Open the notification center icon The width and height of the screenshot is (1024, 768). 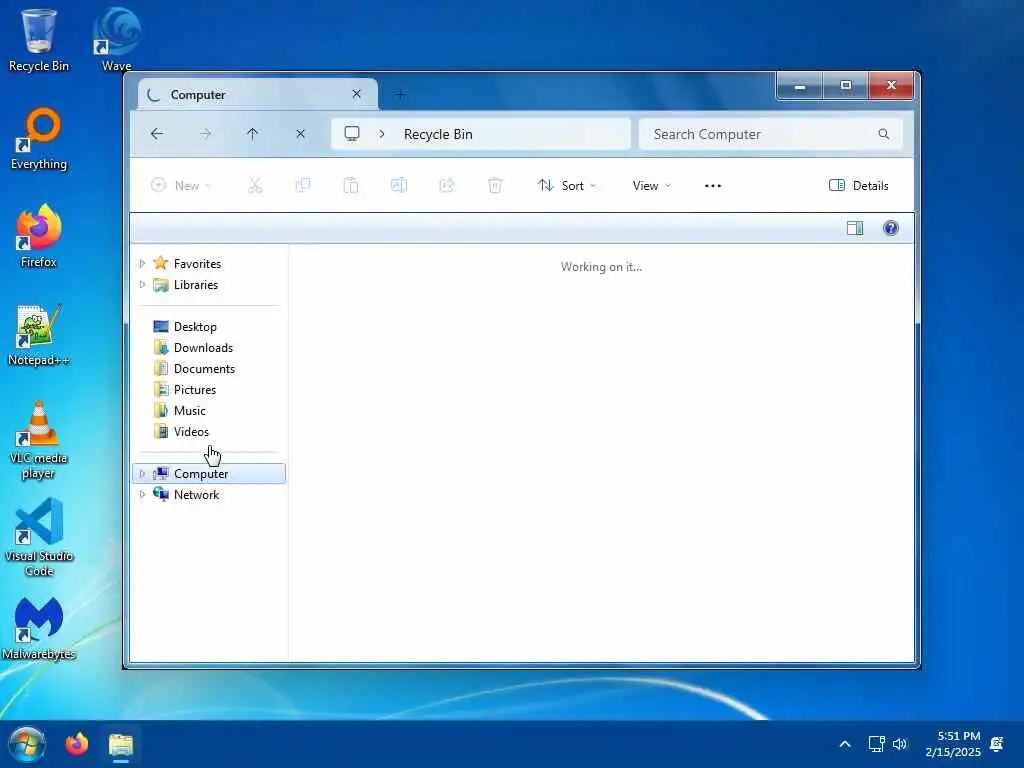tap(997, 744)
